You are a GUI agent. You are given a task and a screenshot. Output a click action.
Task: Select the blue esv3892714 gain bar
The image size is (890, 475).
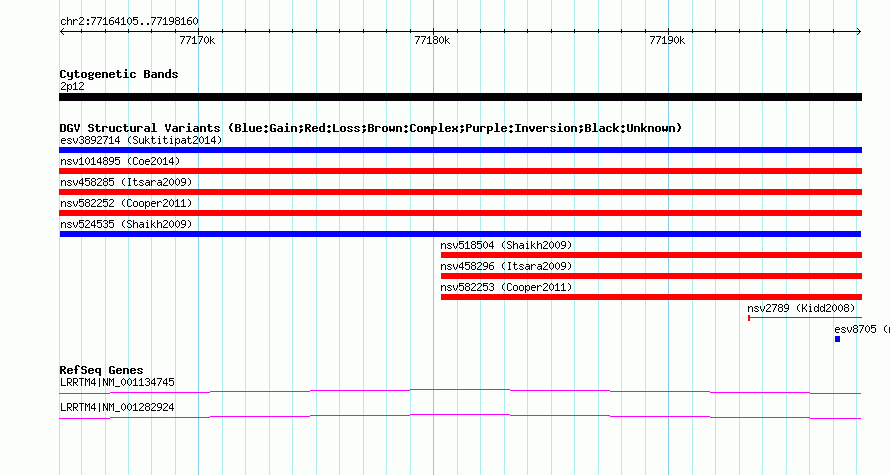pos(460,150)
